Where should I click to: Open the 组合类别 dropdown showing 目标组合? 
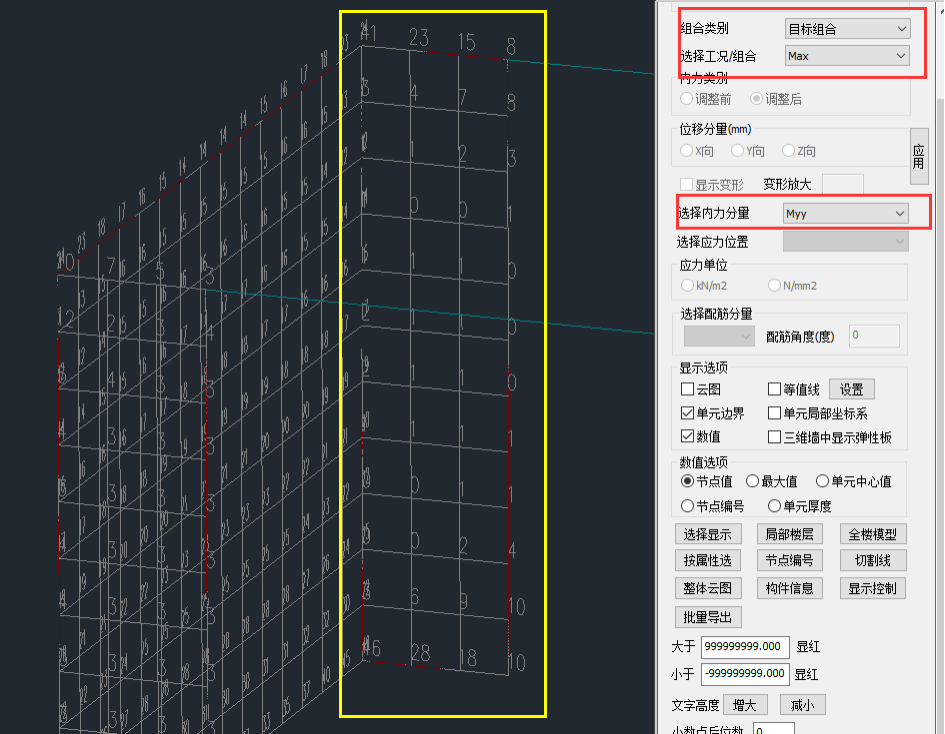pyautogui.click(x=847, y=28)
